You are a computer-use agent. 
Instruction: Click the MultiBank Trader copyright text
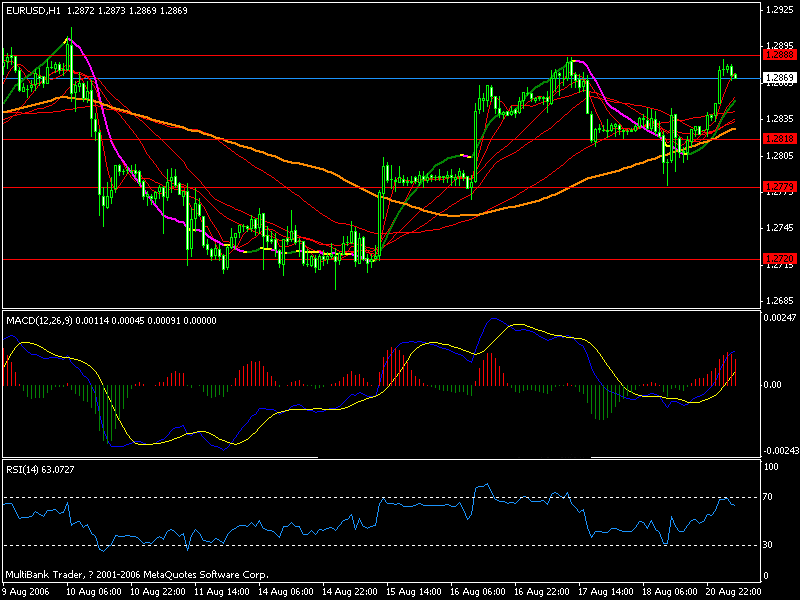137,574
